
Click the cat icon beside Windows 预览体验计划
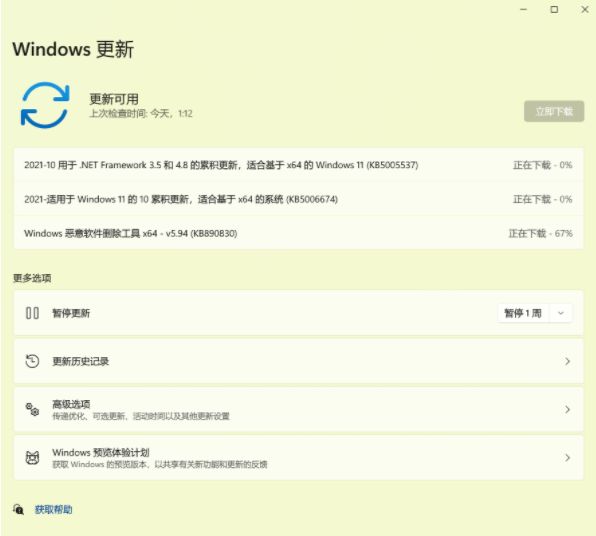click(x=32, y=457)
